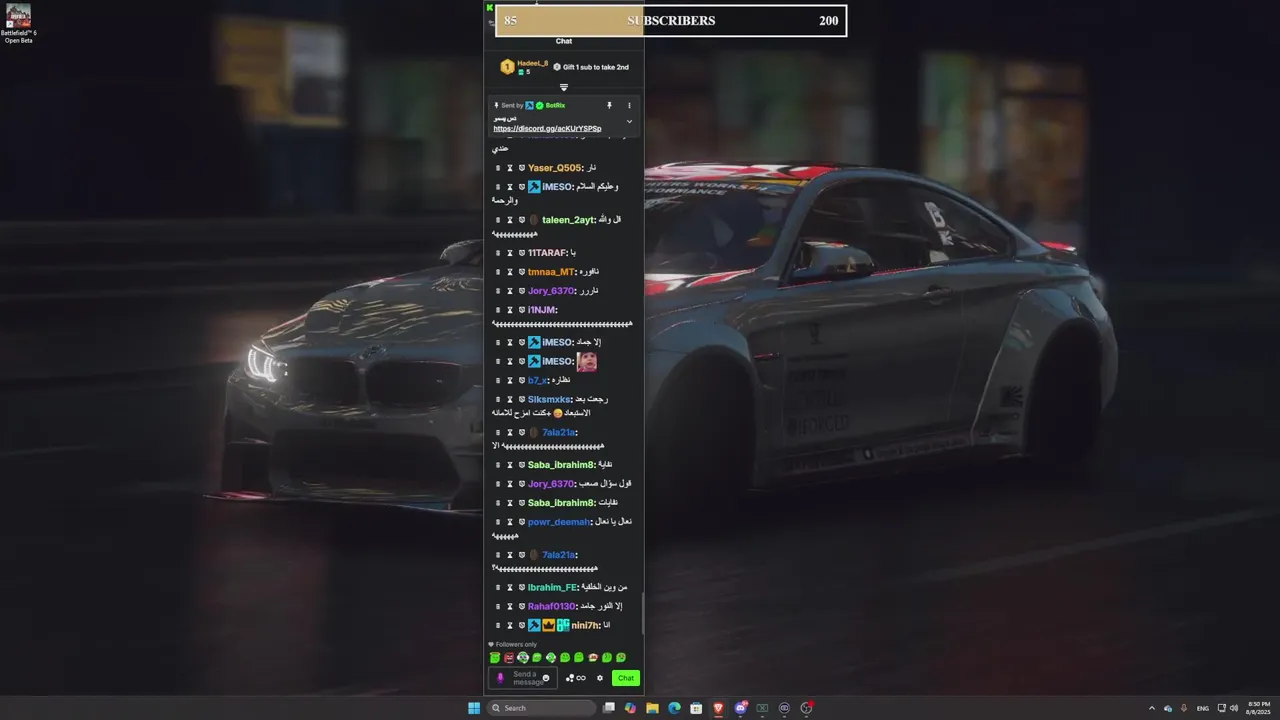Ban user 11TARAF with shield icon
Screen dimensions: 1280x720
tap(522, 253)
